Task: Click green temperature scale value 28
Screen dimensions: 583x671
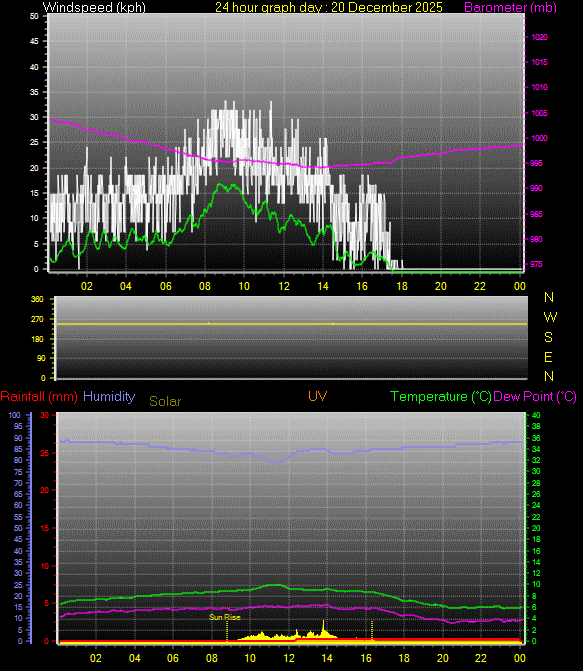Action: (x=536, y=484)
